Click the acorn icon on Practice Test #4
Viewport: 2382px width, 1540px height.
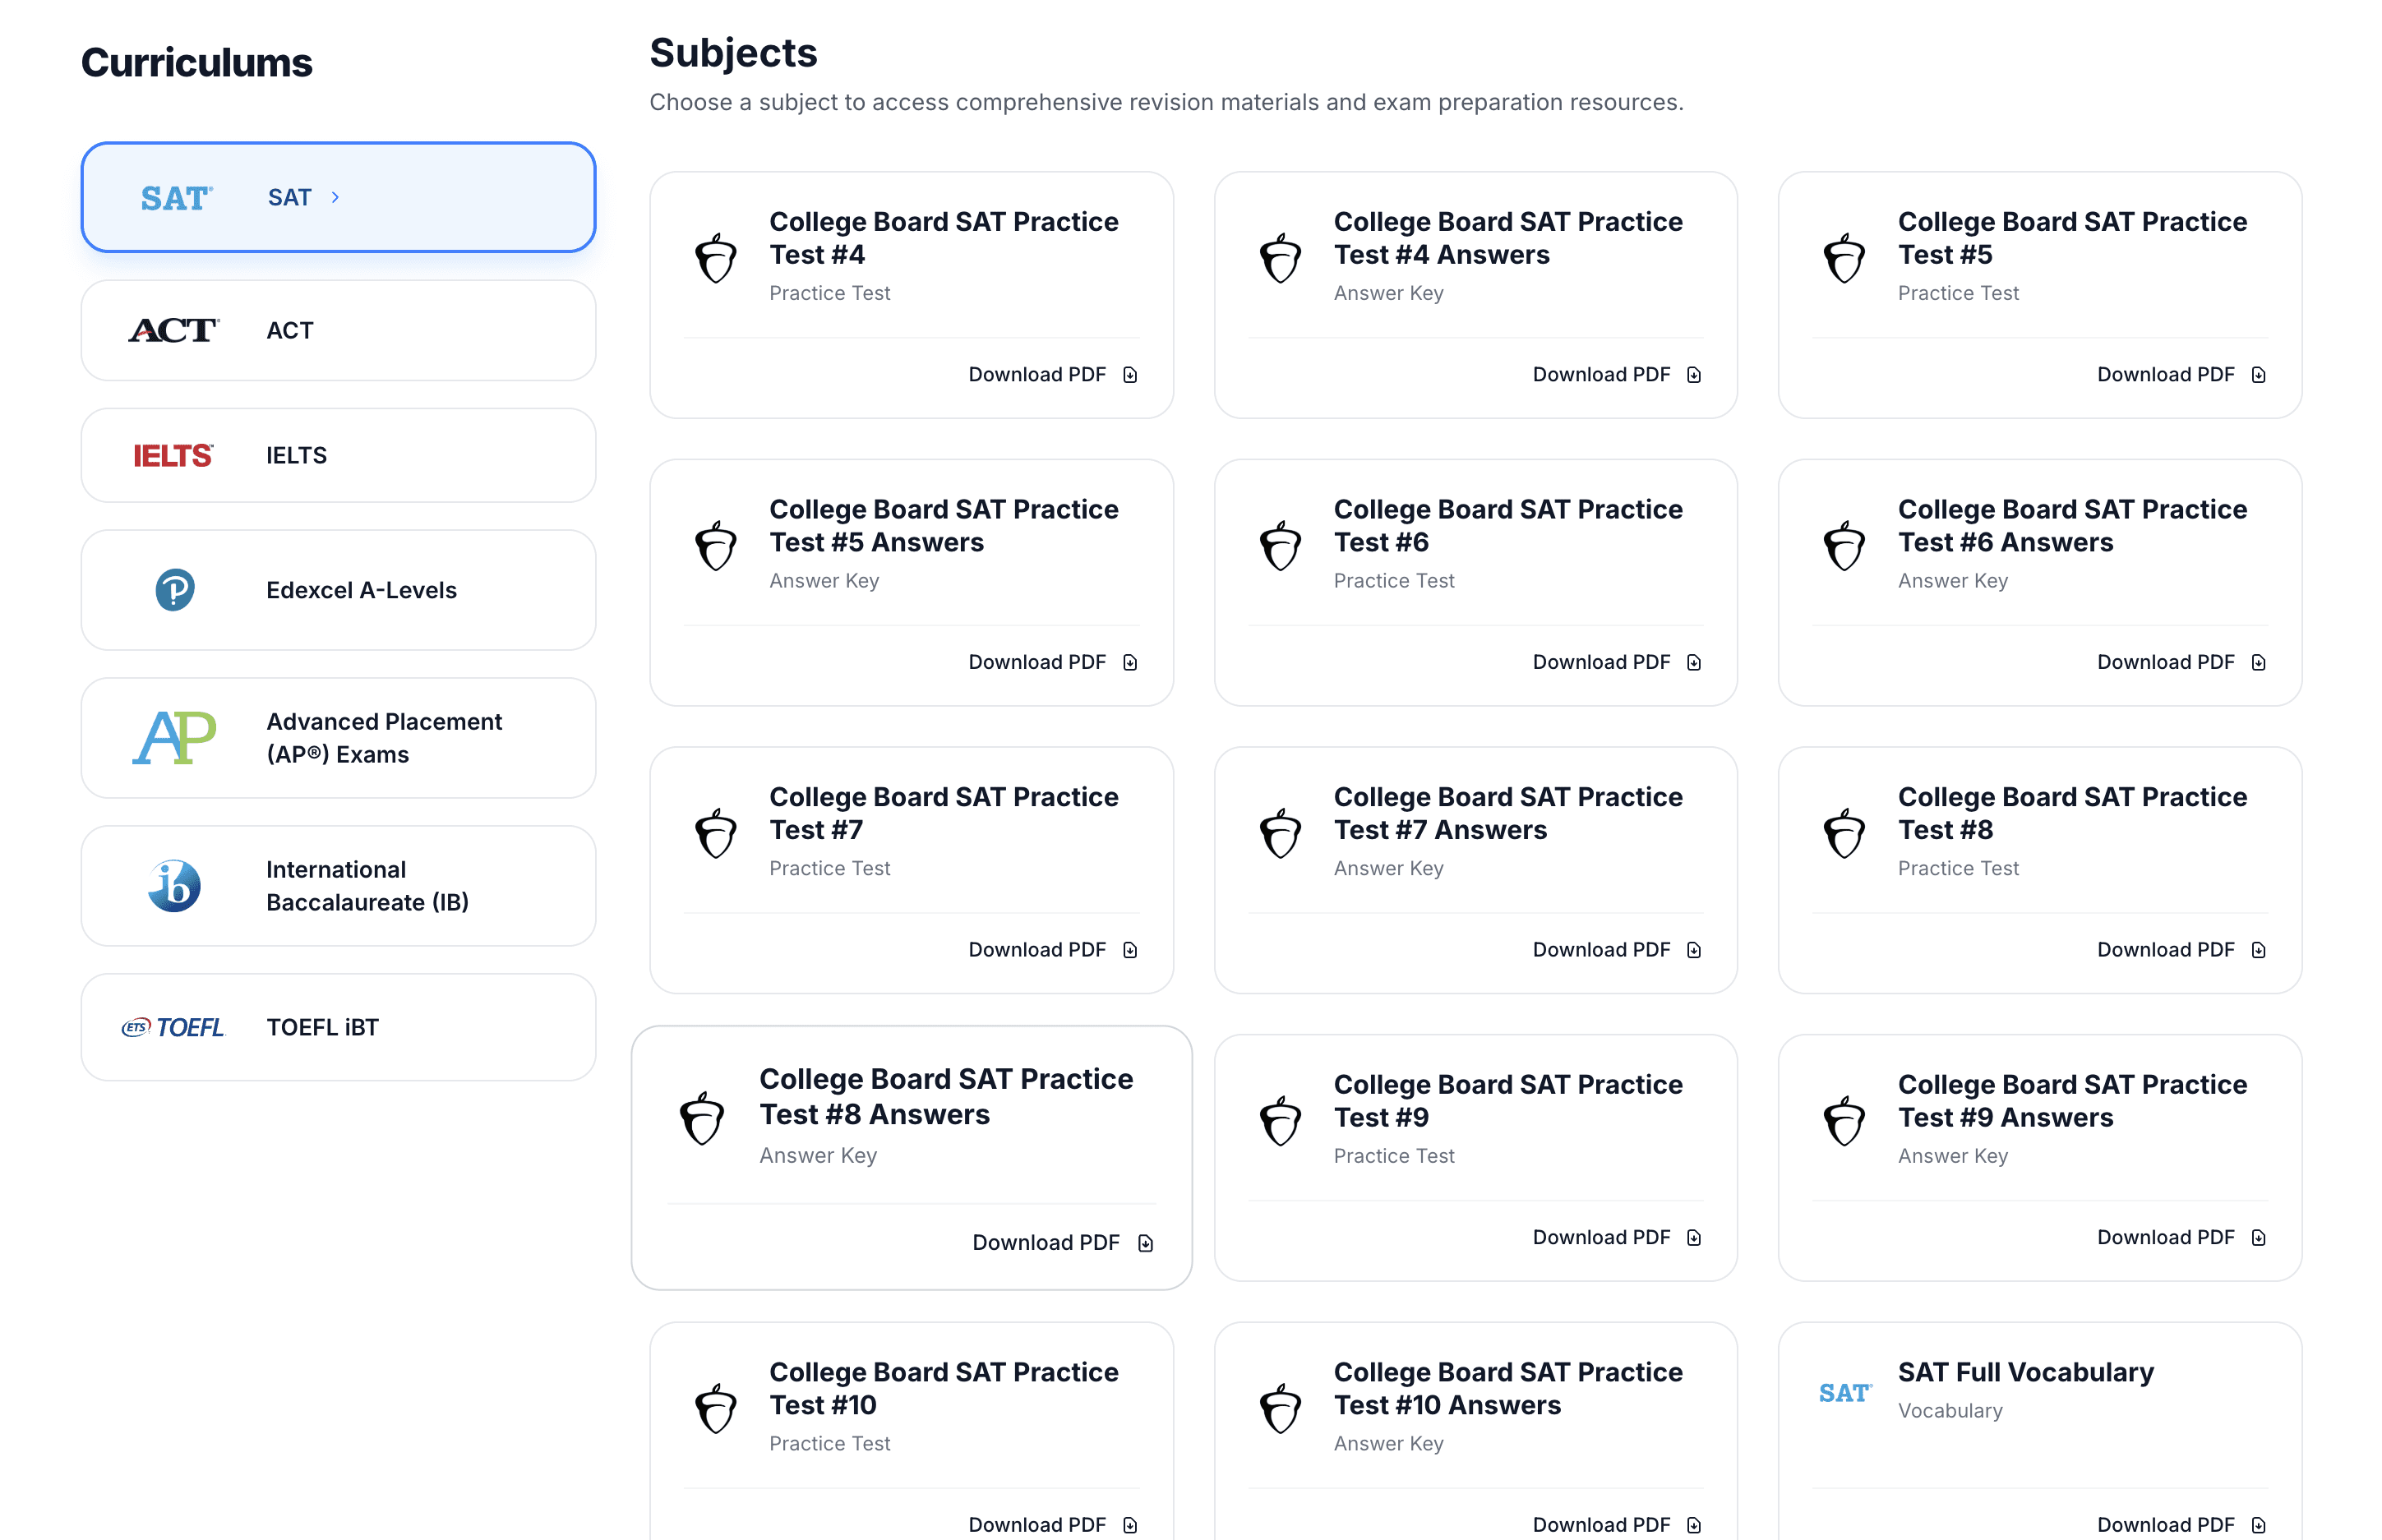(x=716, y=258)
